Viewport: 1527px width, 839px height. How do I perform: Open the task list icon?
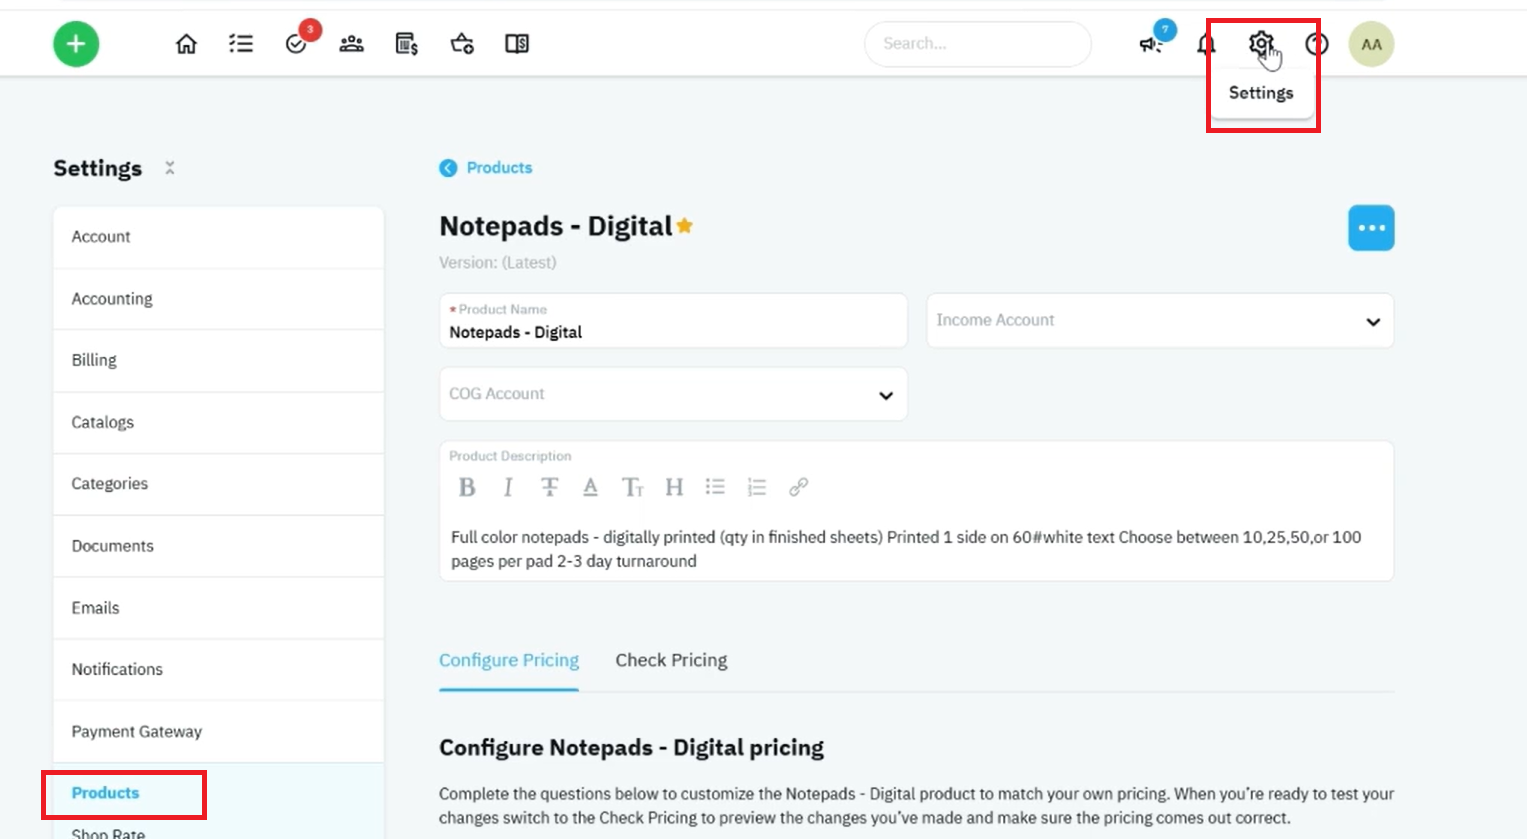pyautogui.click(x=241, y=44)
